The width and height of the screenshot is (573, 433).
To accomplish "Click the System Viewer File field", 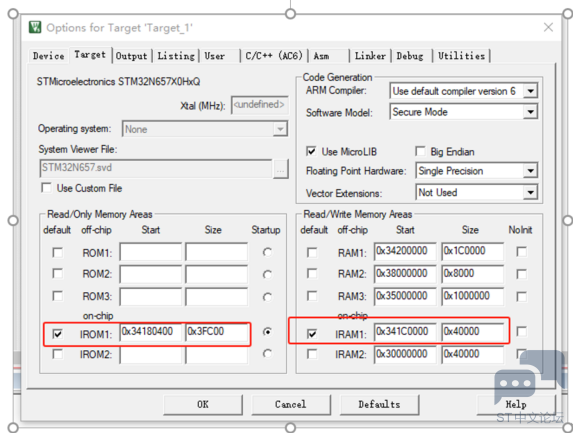I will click(x=155, y=168).
